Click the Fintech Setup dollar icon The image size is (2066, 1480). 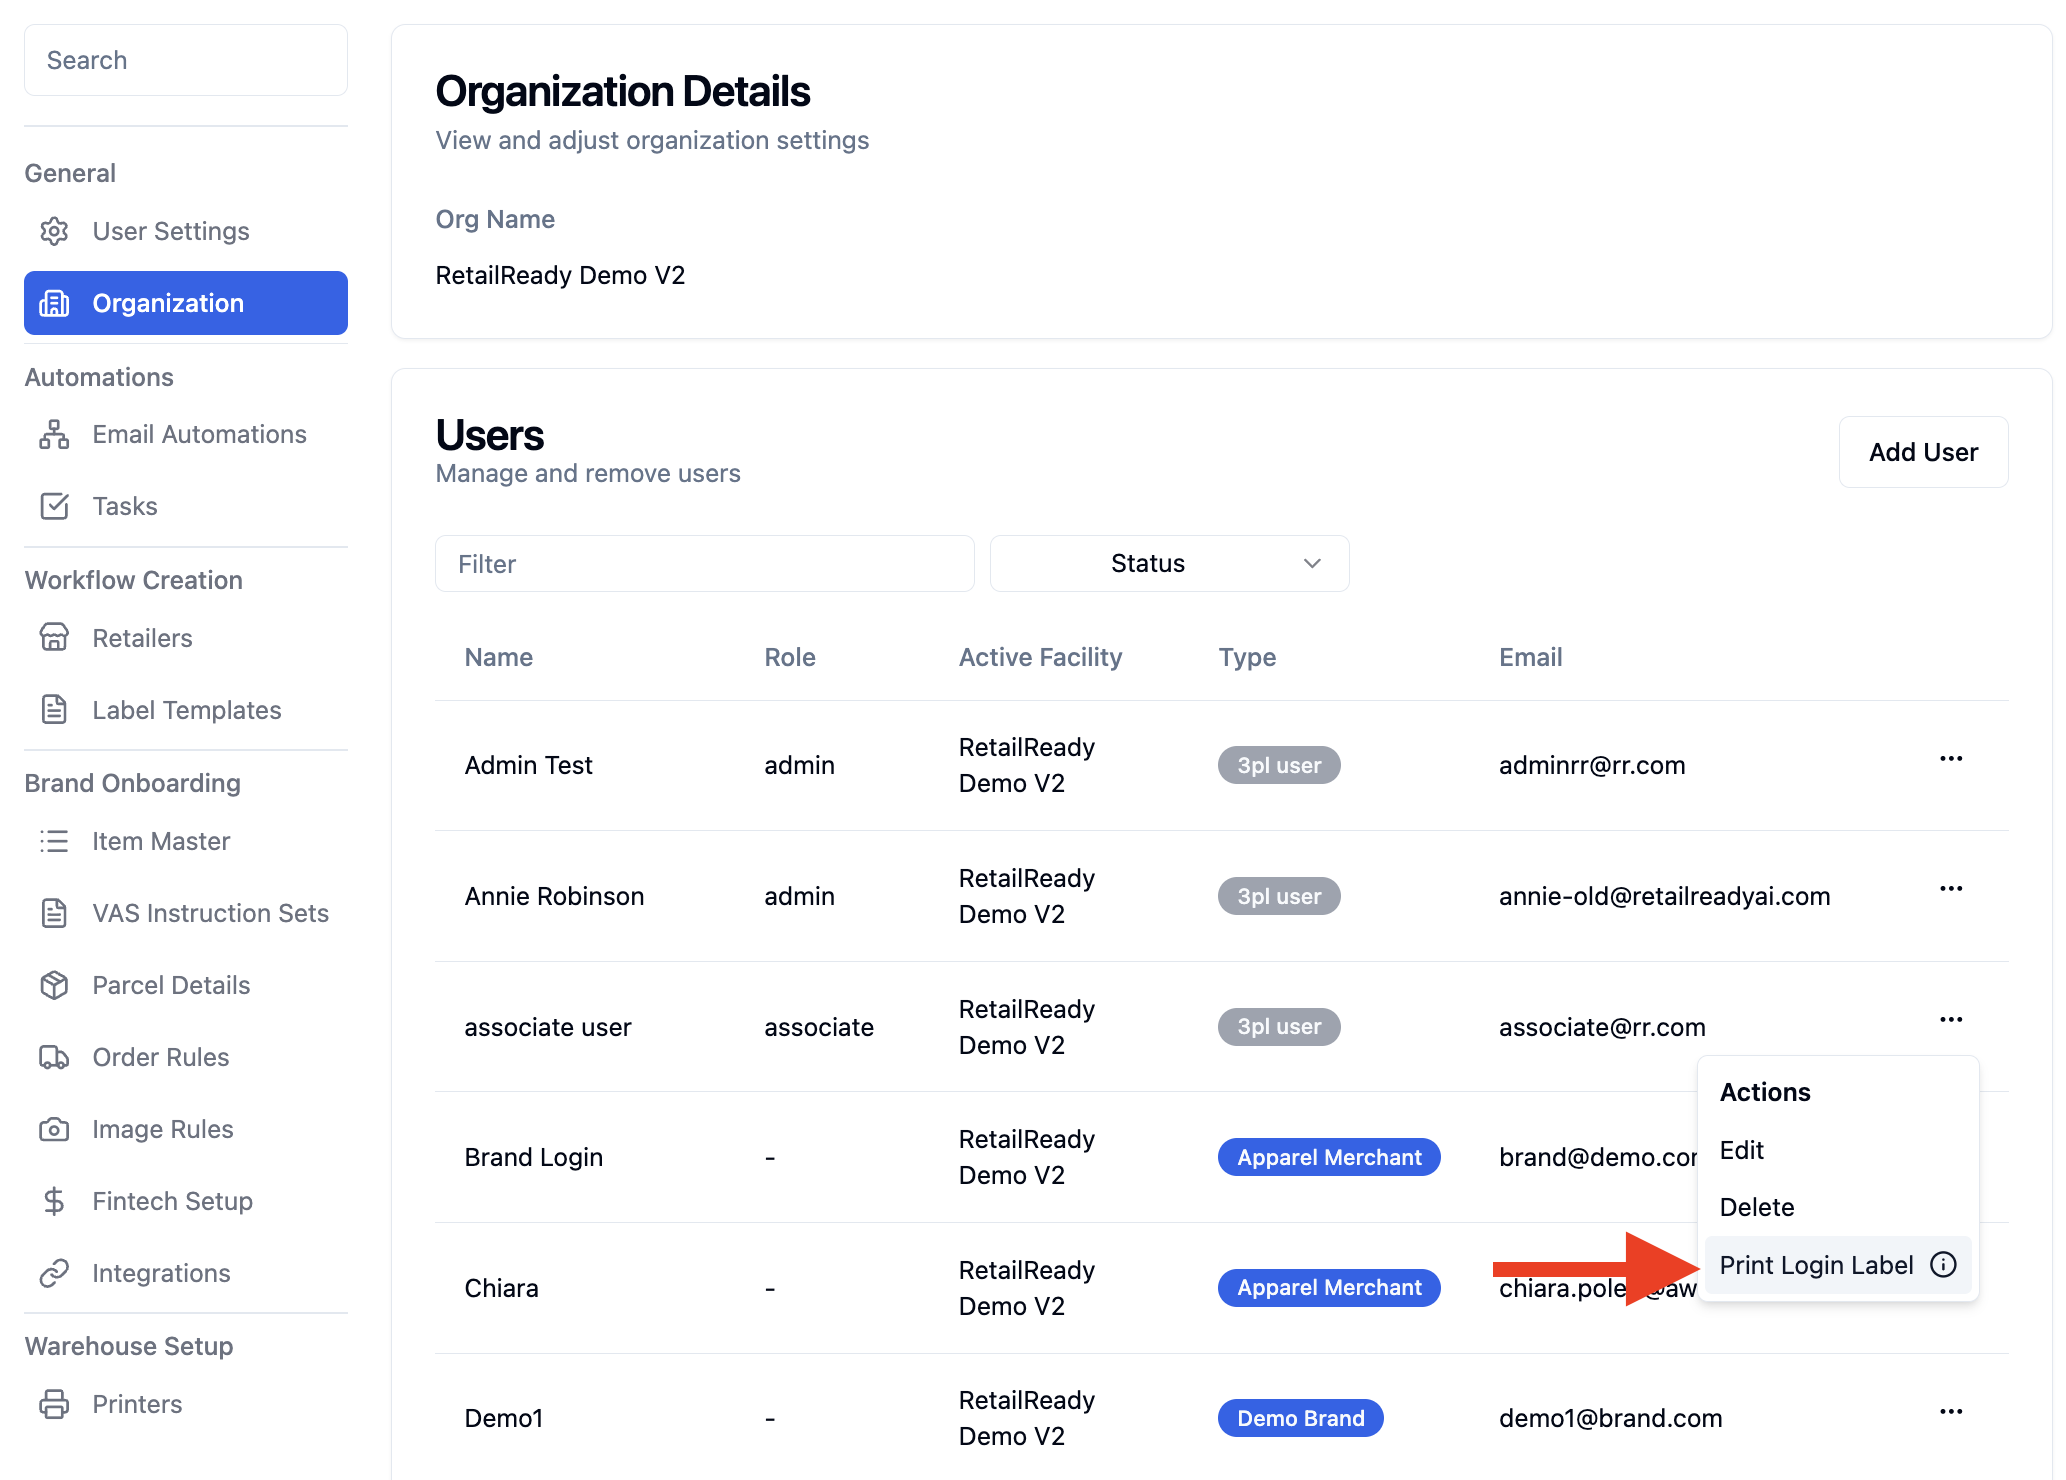pos(54,1201)
